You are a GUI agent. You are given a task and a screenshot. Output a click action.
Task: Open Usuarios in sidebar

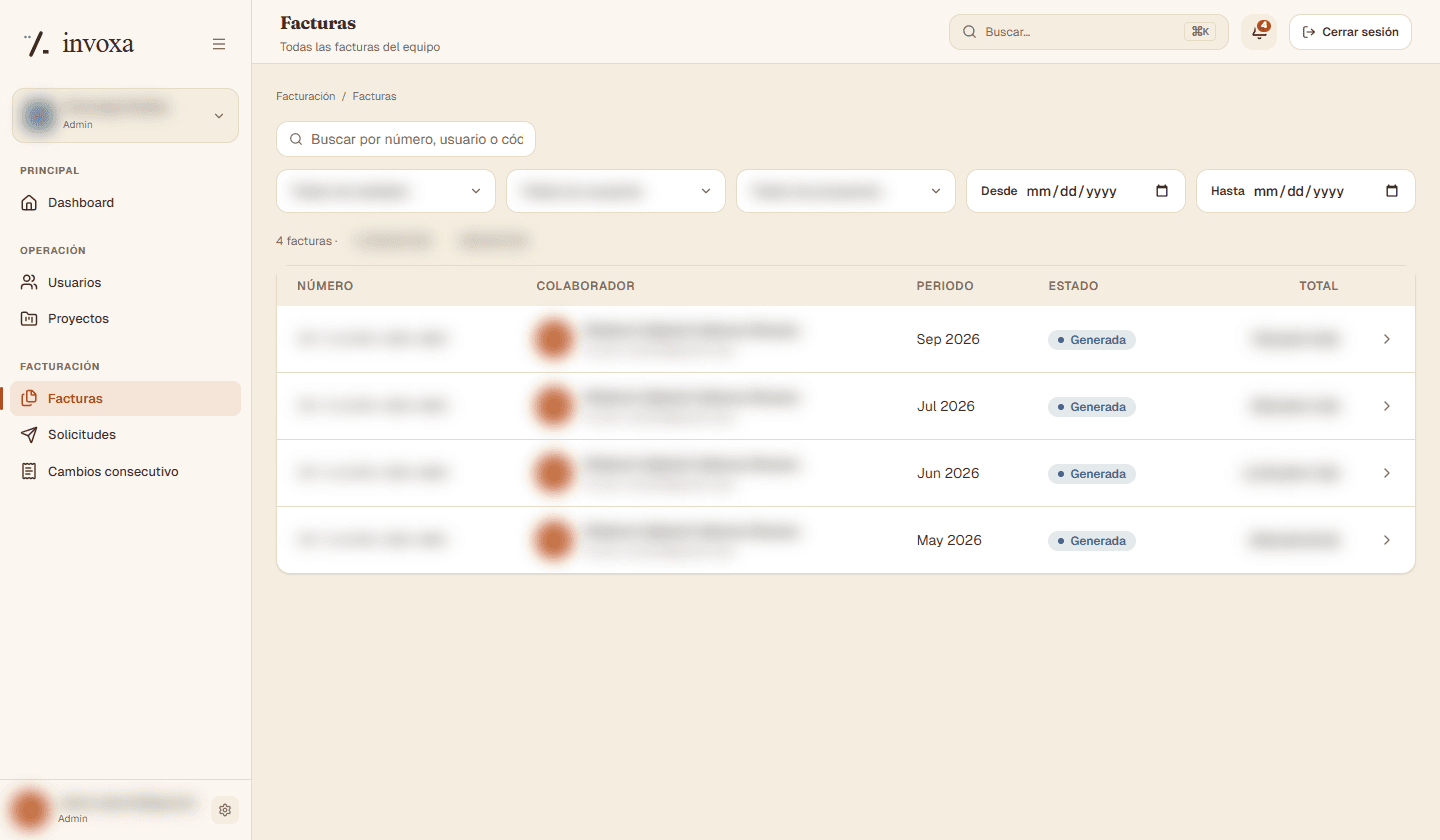coord(125,283)
